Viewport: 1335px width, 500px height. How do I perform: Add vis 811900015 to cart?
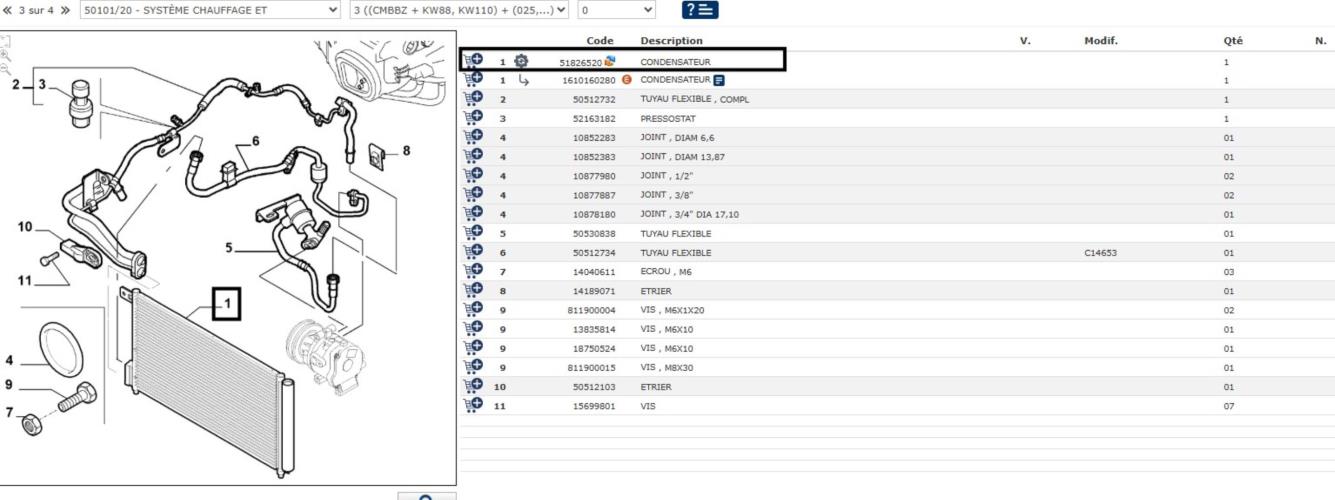click(474, 367)
